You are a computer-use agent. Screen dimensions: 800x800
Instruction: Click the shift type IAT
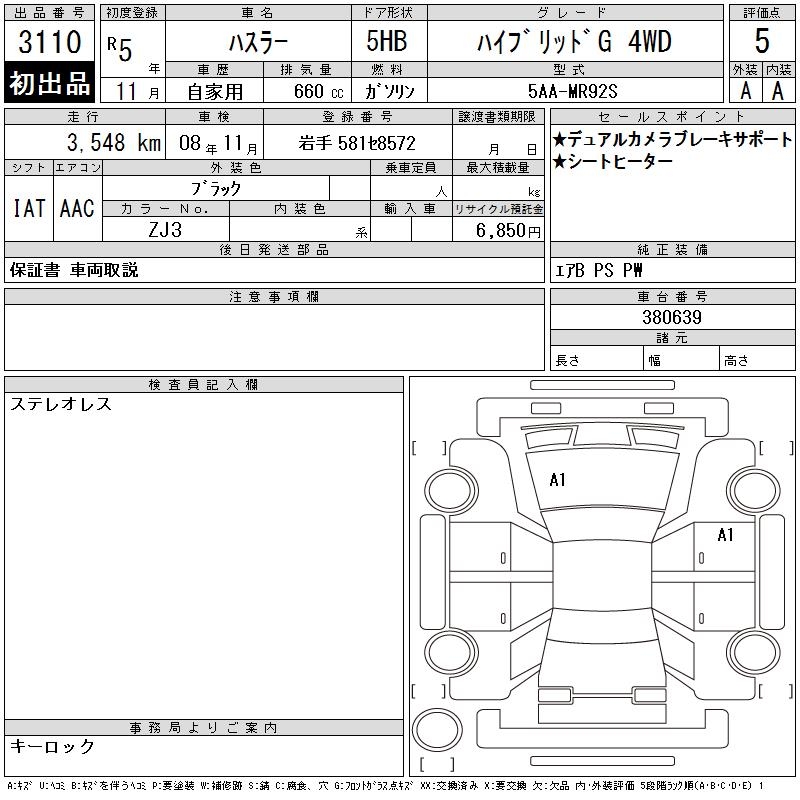[29, 208]
